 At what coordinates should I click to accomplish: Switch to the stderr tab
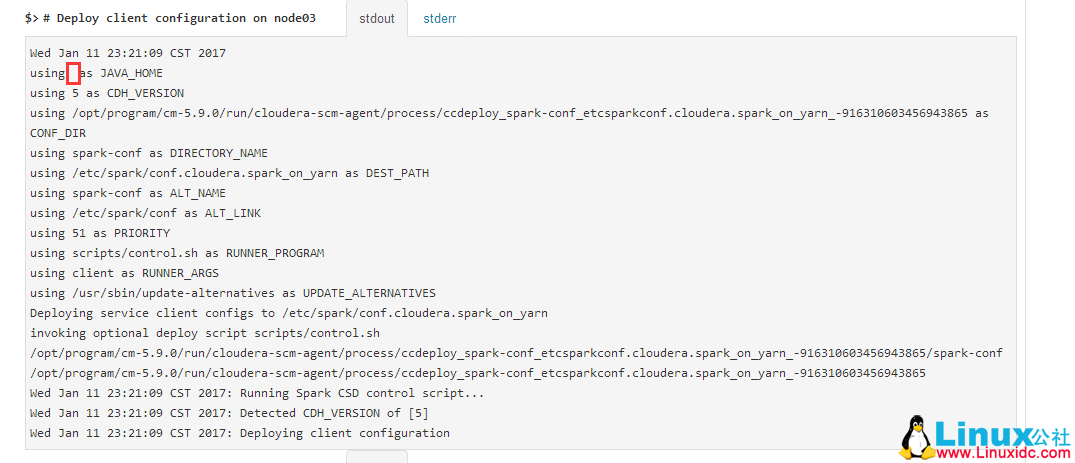[x=439, y=18]
